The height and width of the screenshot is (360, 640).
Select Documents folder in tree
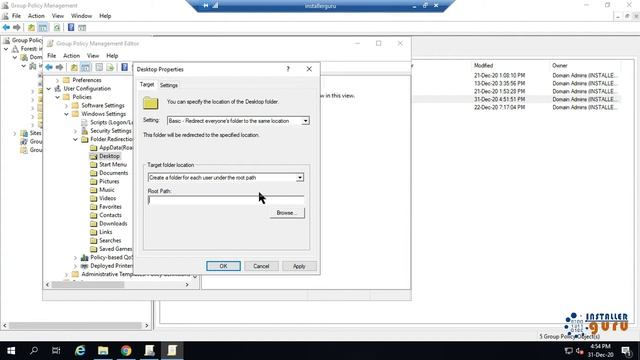pyautogui.click(x=113, y=173)
